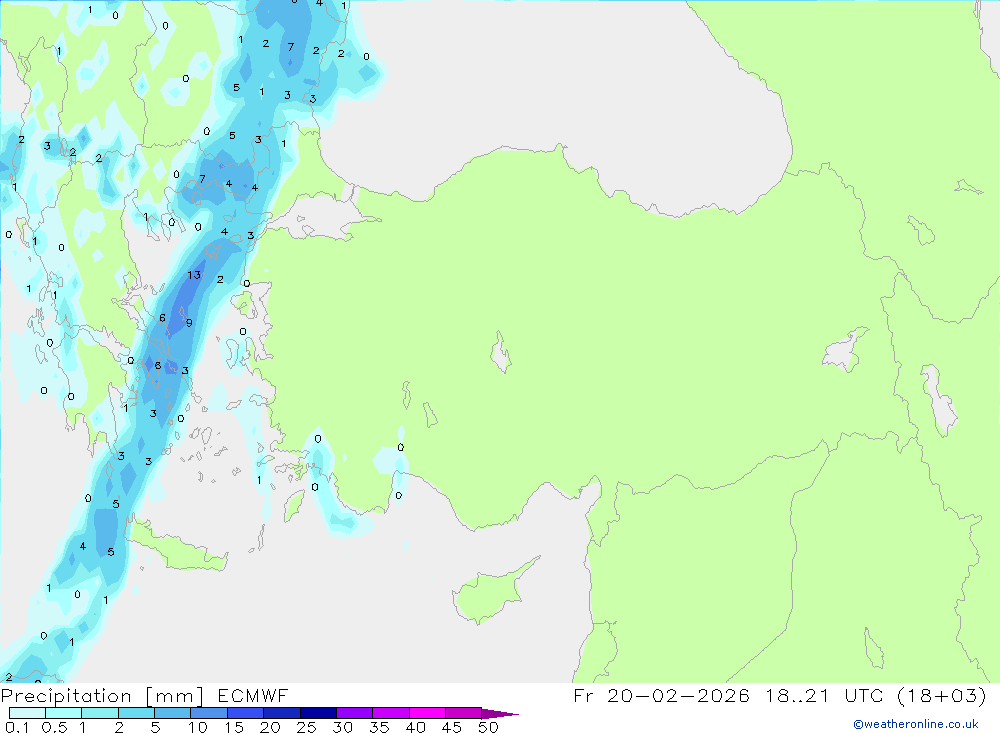Click the "(18+03)" forecast offset text
1000x733 pixels.
click(941, 695)
